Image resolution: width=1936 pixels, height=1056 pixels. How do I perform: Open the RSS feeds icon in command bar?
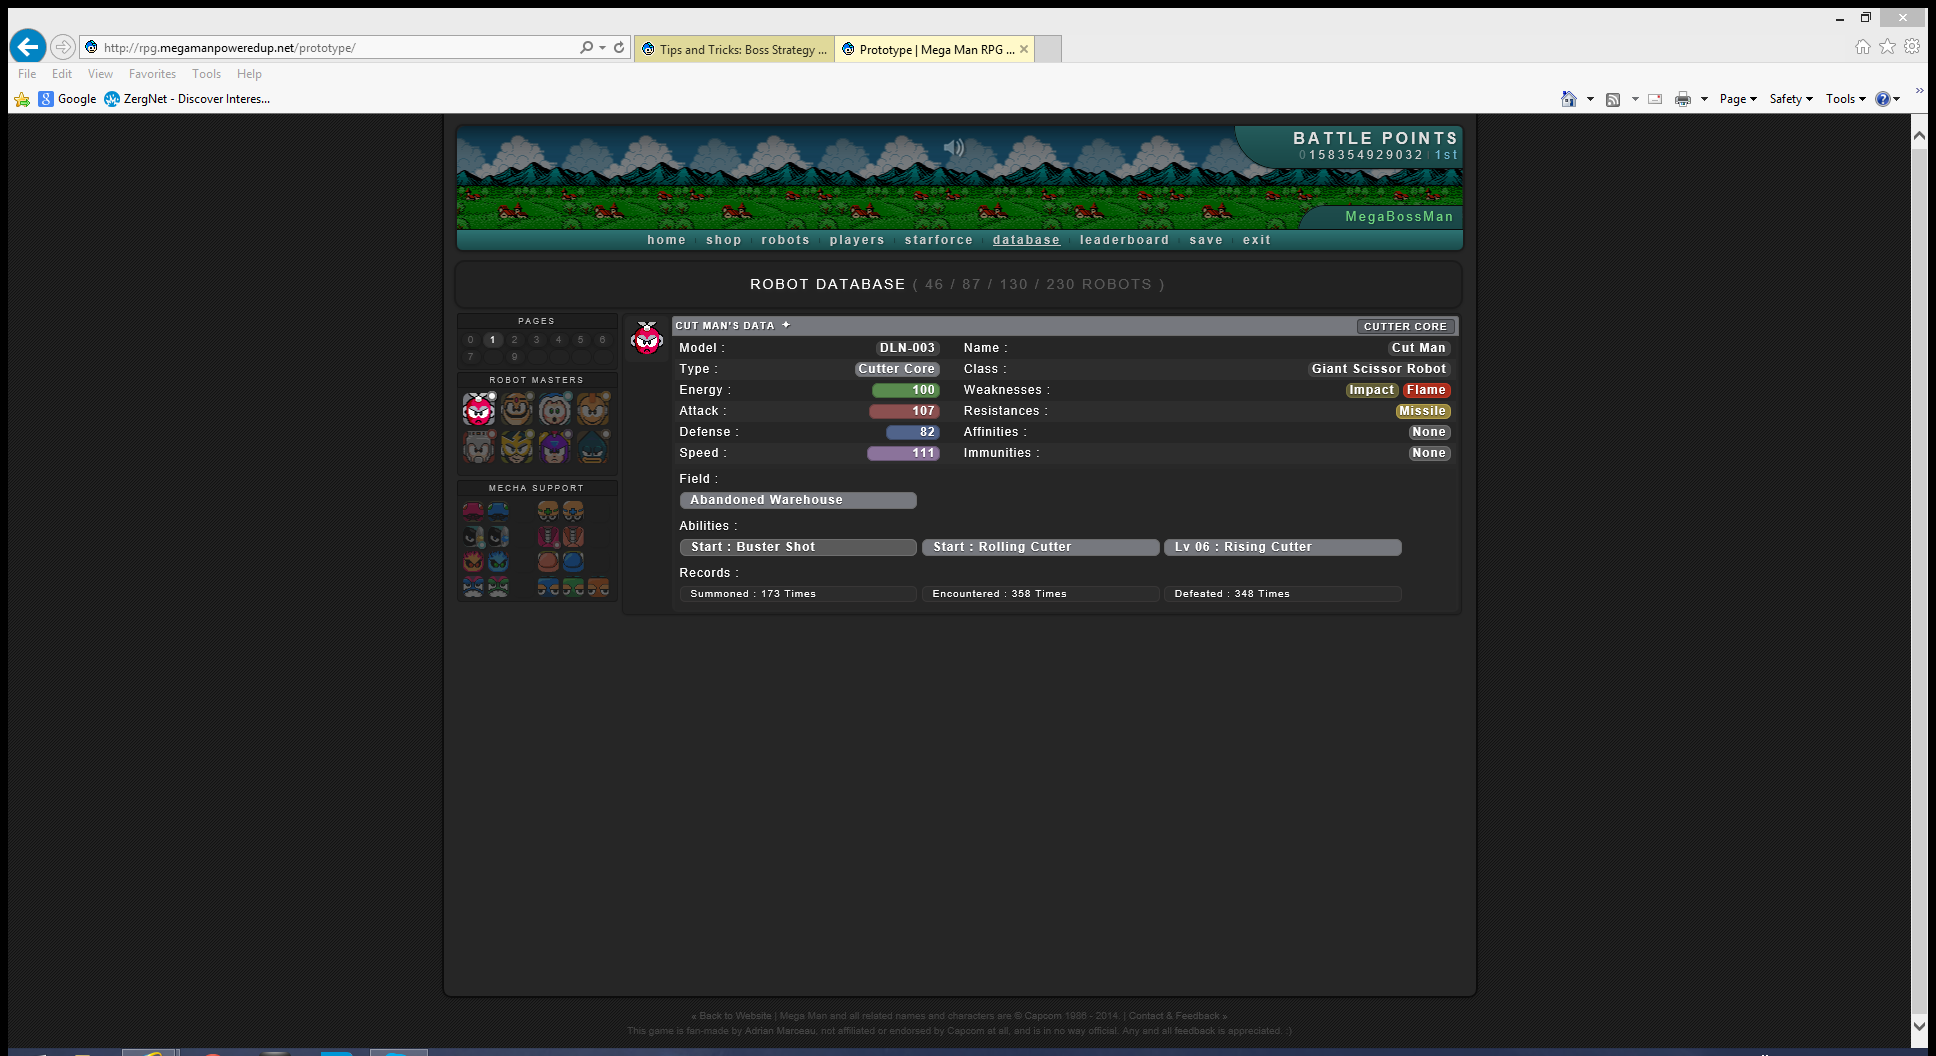1613,99
